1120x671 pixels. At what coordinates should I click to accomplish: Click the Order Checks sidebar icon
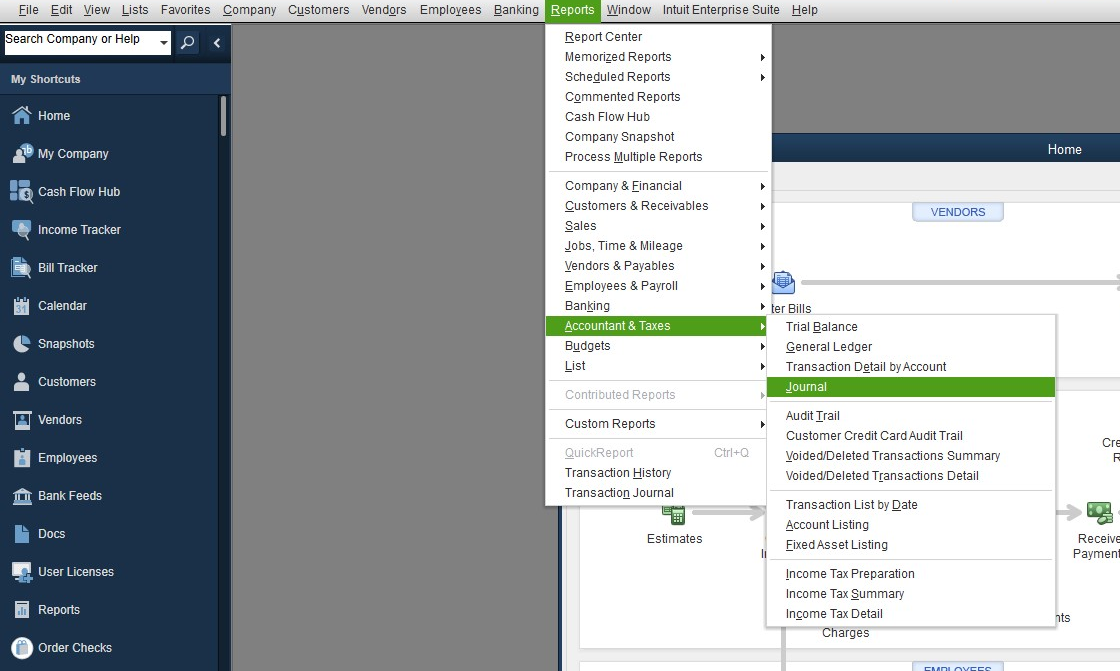point(22,647)
